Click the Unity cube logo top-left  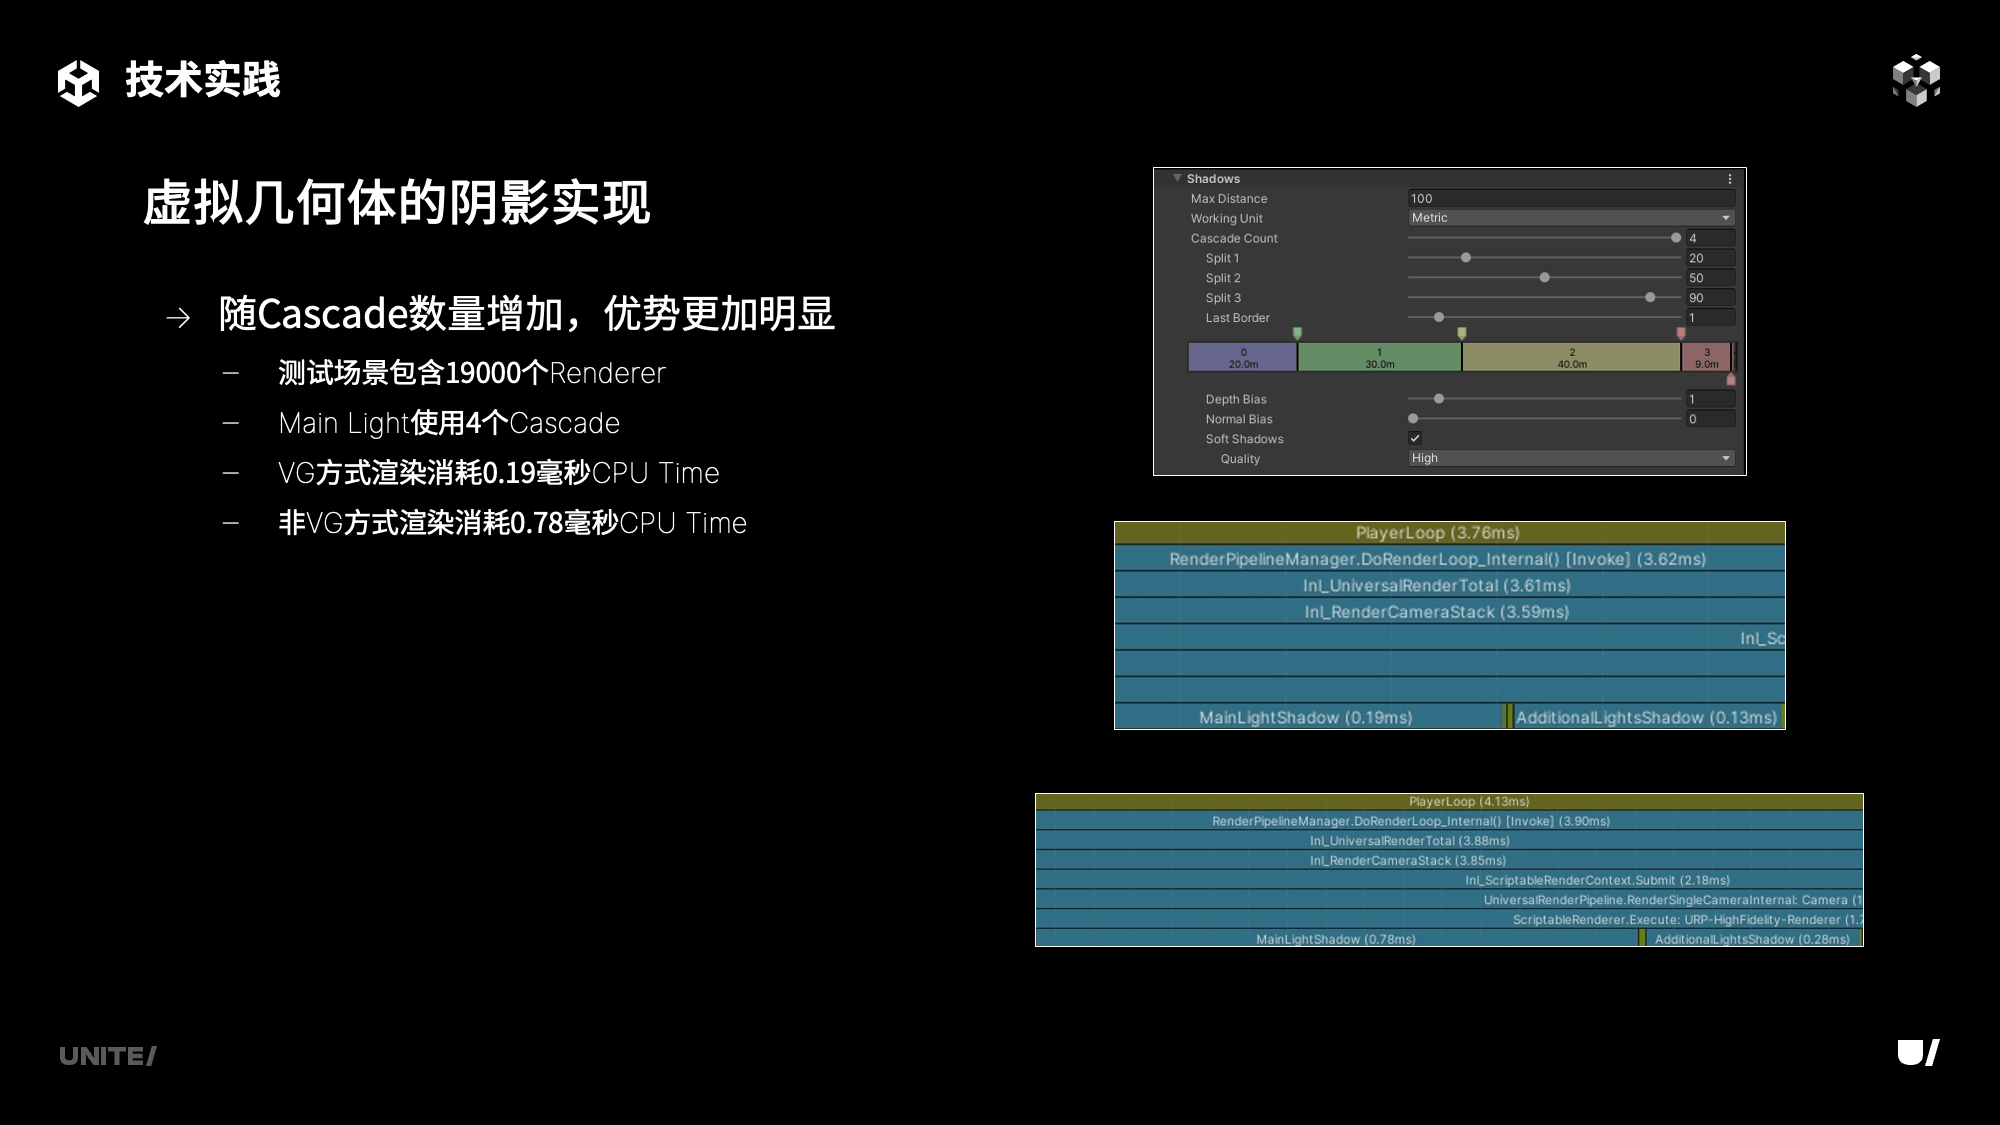78,82
